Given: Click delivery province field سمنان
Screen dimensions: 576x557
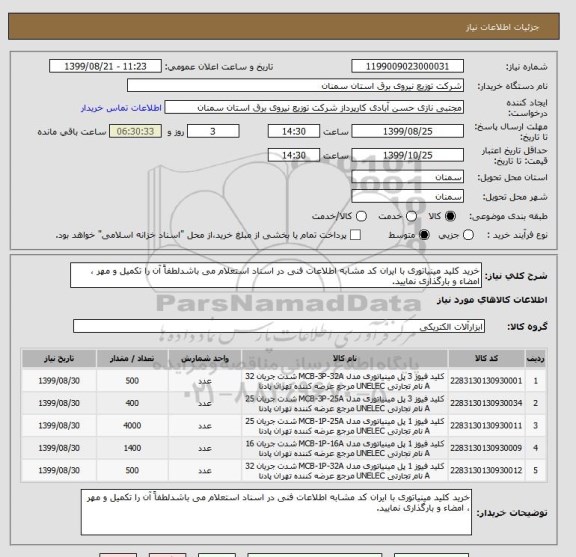Looking at the screenshot, I should click(407, 177).
